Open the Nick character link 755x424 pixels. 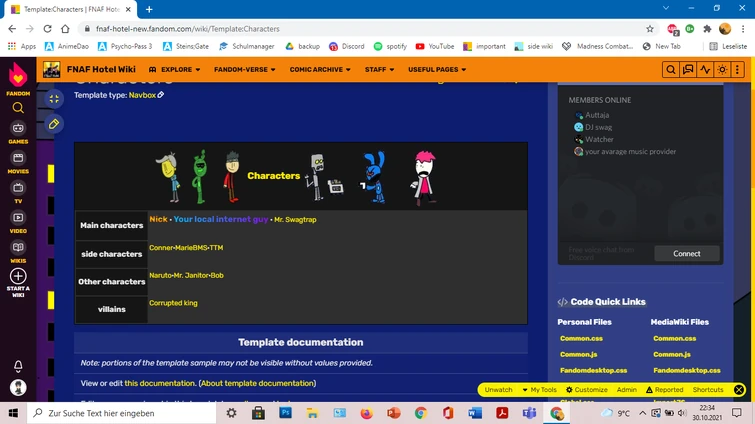click(158, 219)
